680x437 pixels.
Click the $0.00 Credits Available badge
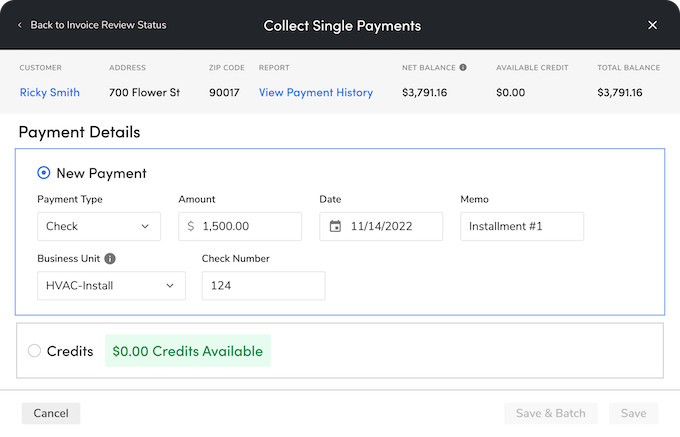tap(188, 351)
